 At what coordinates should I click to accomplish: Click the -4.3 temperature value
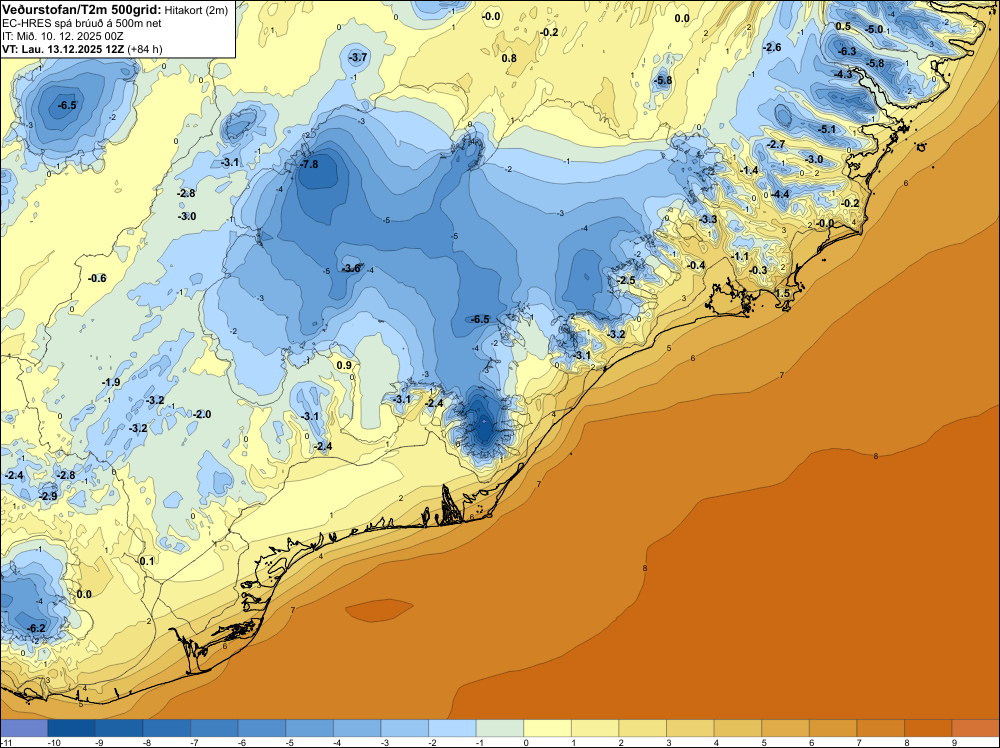click(x=843, y=74)
